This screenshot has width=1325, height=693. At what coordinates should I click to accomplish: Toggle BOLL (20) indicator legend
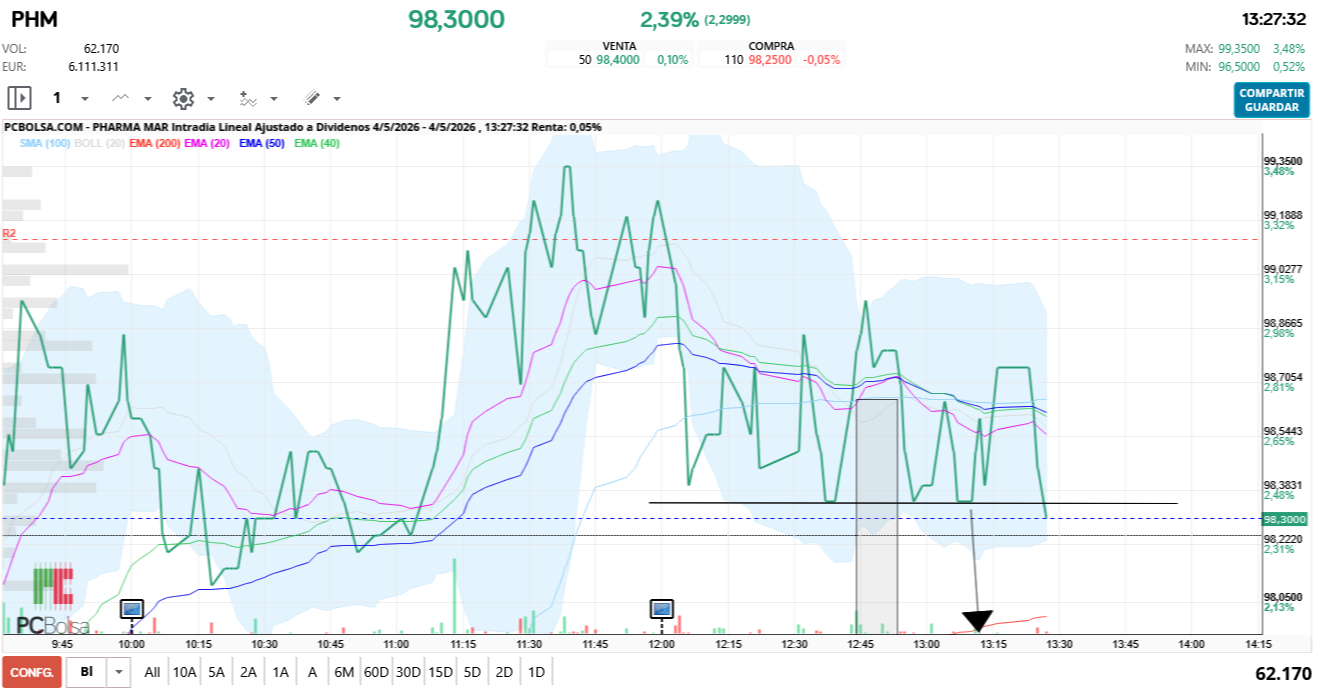99,144
